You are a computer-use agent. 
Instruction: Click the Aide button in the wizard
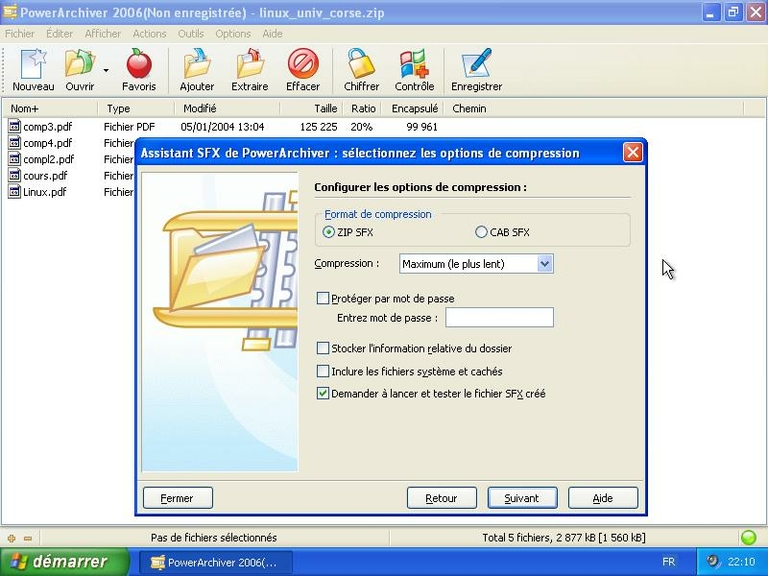[603, 498]
